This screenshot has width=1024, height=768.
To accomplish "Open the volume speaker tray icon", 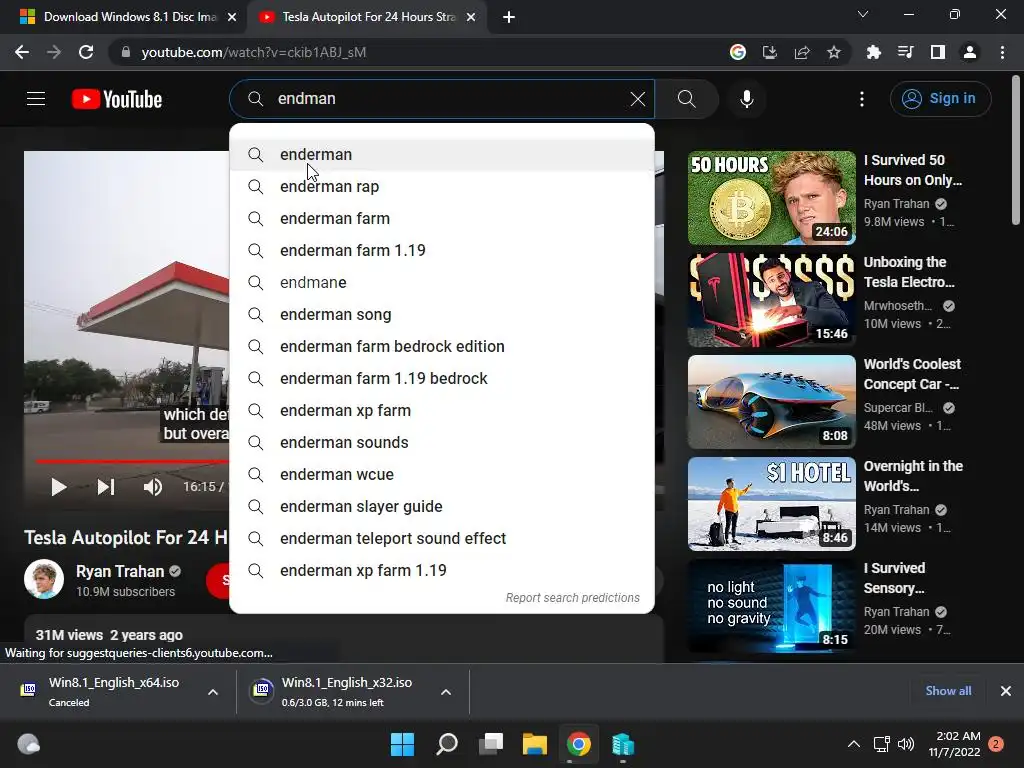I will pyautogui.click(x=906, y=744).
